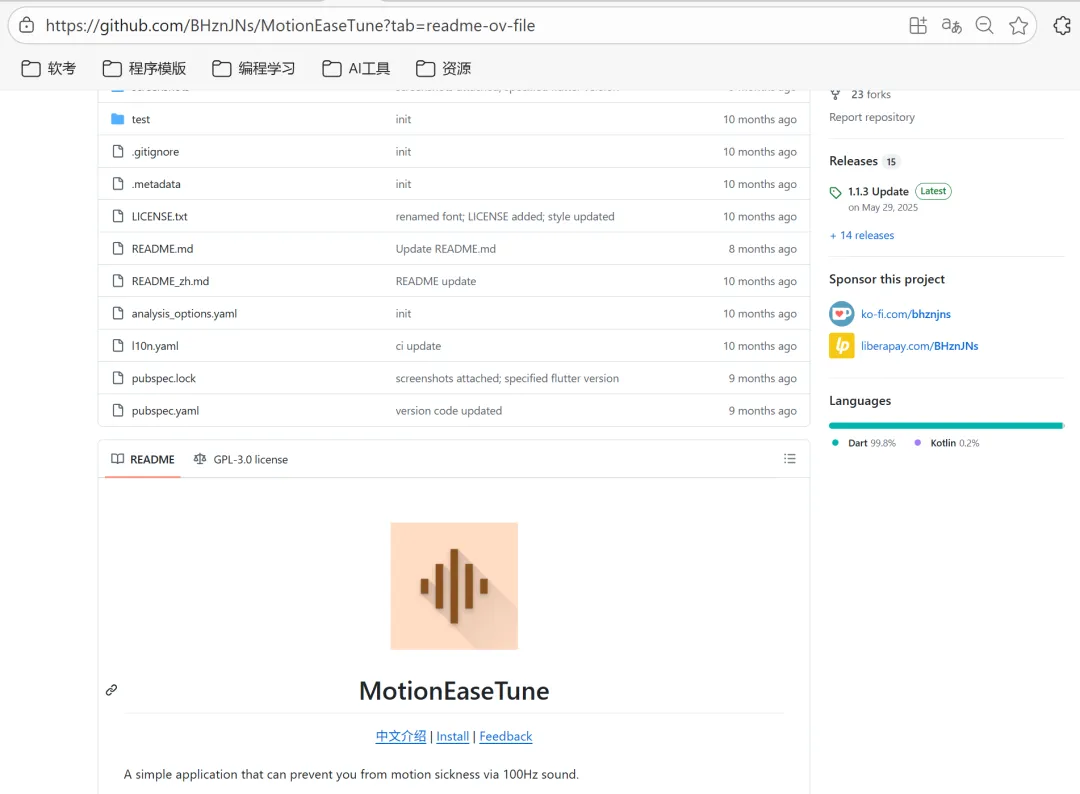This screenshot has width=1080, height=794.
Task: Click '8 months ago' on README.md row
Action: pyautogui.click(x=762, y=249)
